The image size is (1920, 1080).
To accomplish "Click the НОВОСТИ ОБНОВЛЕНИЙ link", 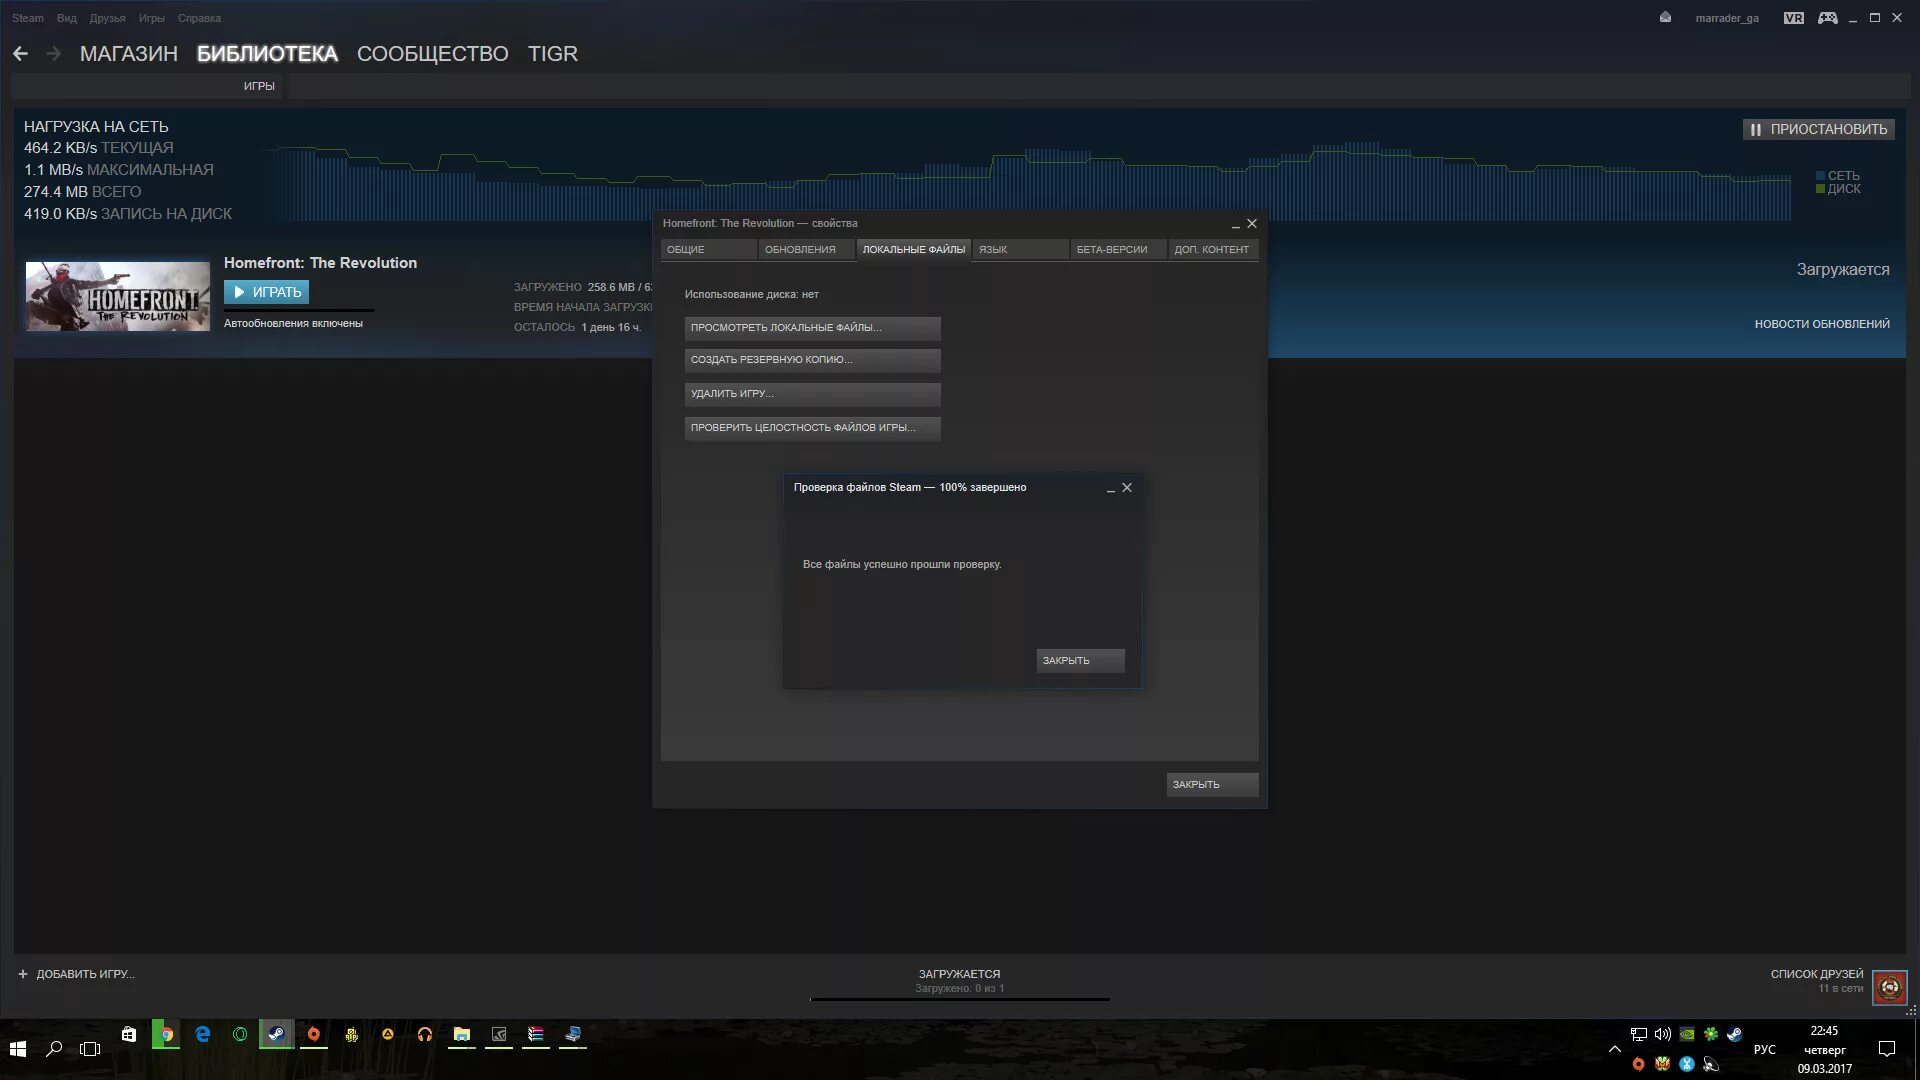I will tap(1821, 324).
